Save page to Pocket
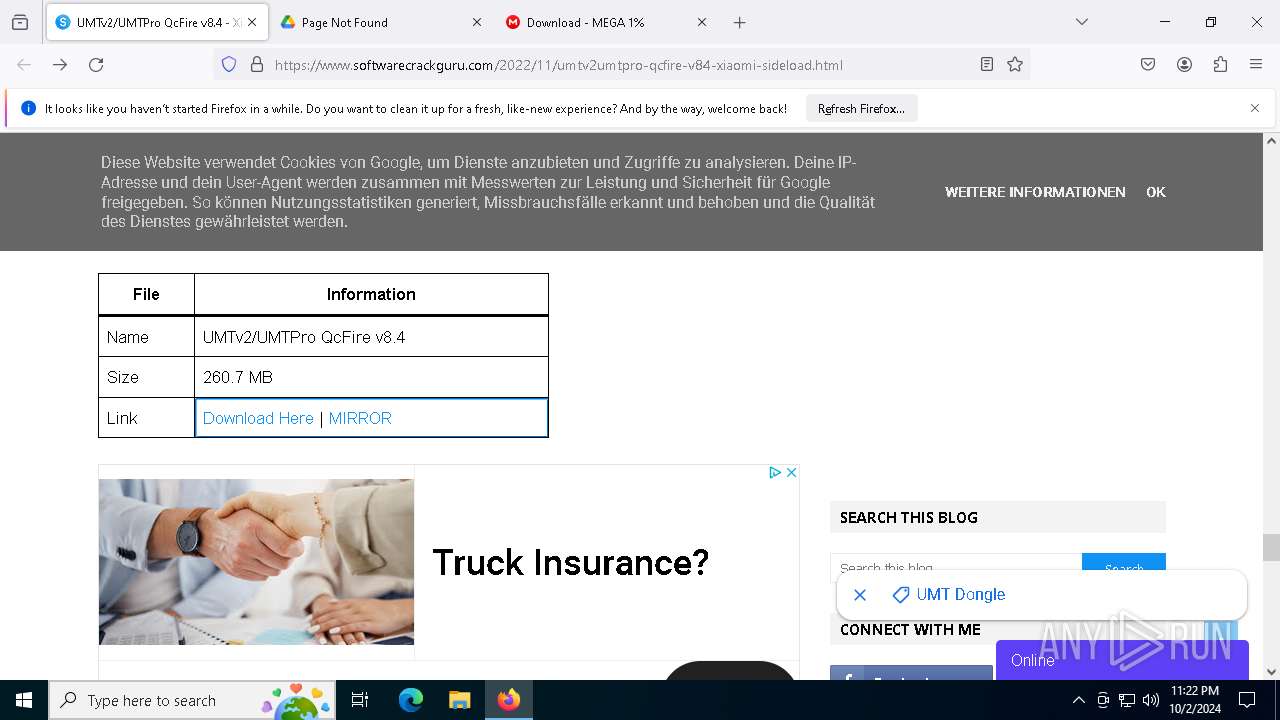This screenshot has height=720, width=1280. pyautogui.click(x=1148, y=65)
